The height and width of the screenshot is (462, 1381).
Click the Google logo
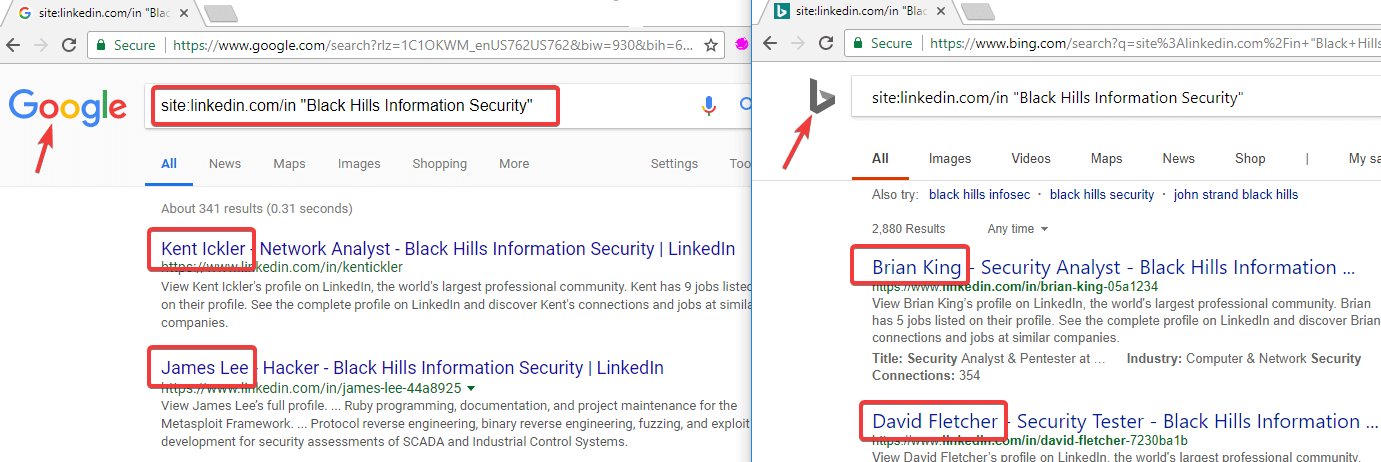click(68, 107)
